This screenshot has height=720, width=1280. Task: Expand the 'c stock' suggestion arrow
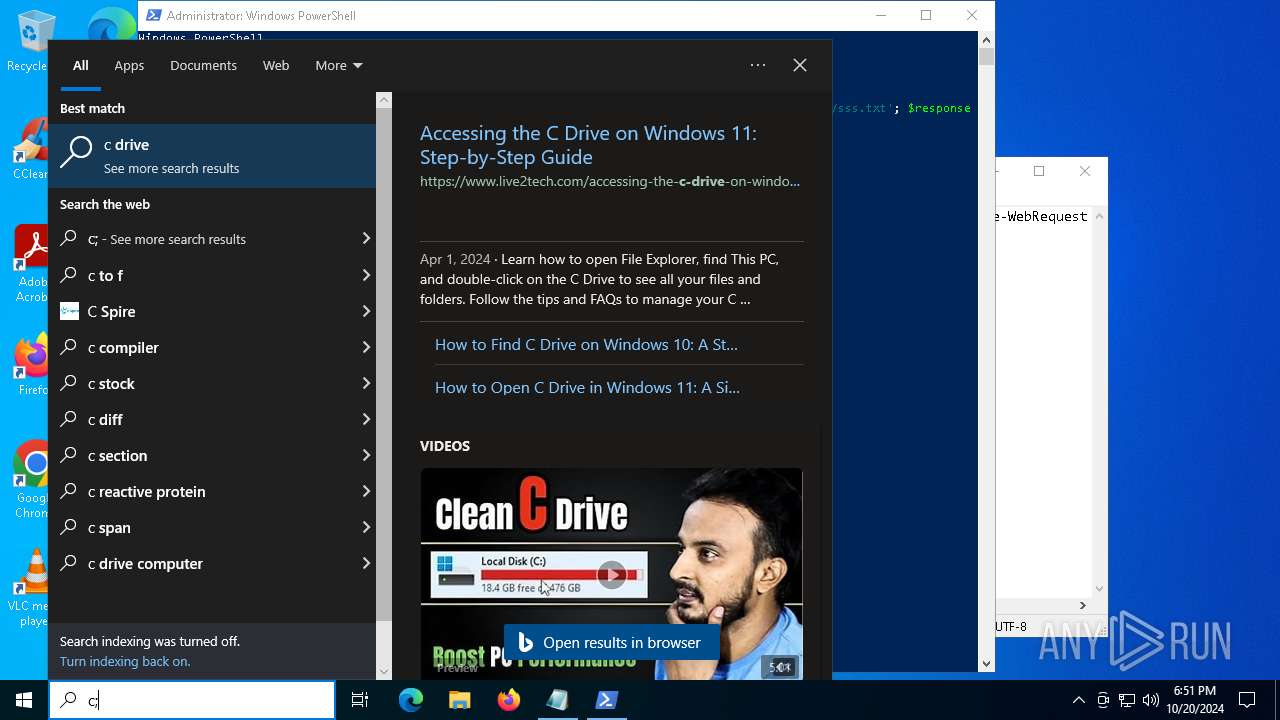click(366, 383)
